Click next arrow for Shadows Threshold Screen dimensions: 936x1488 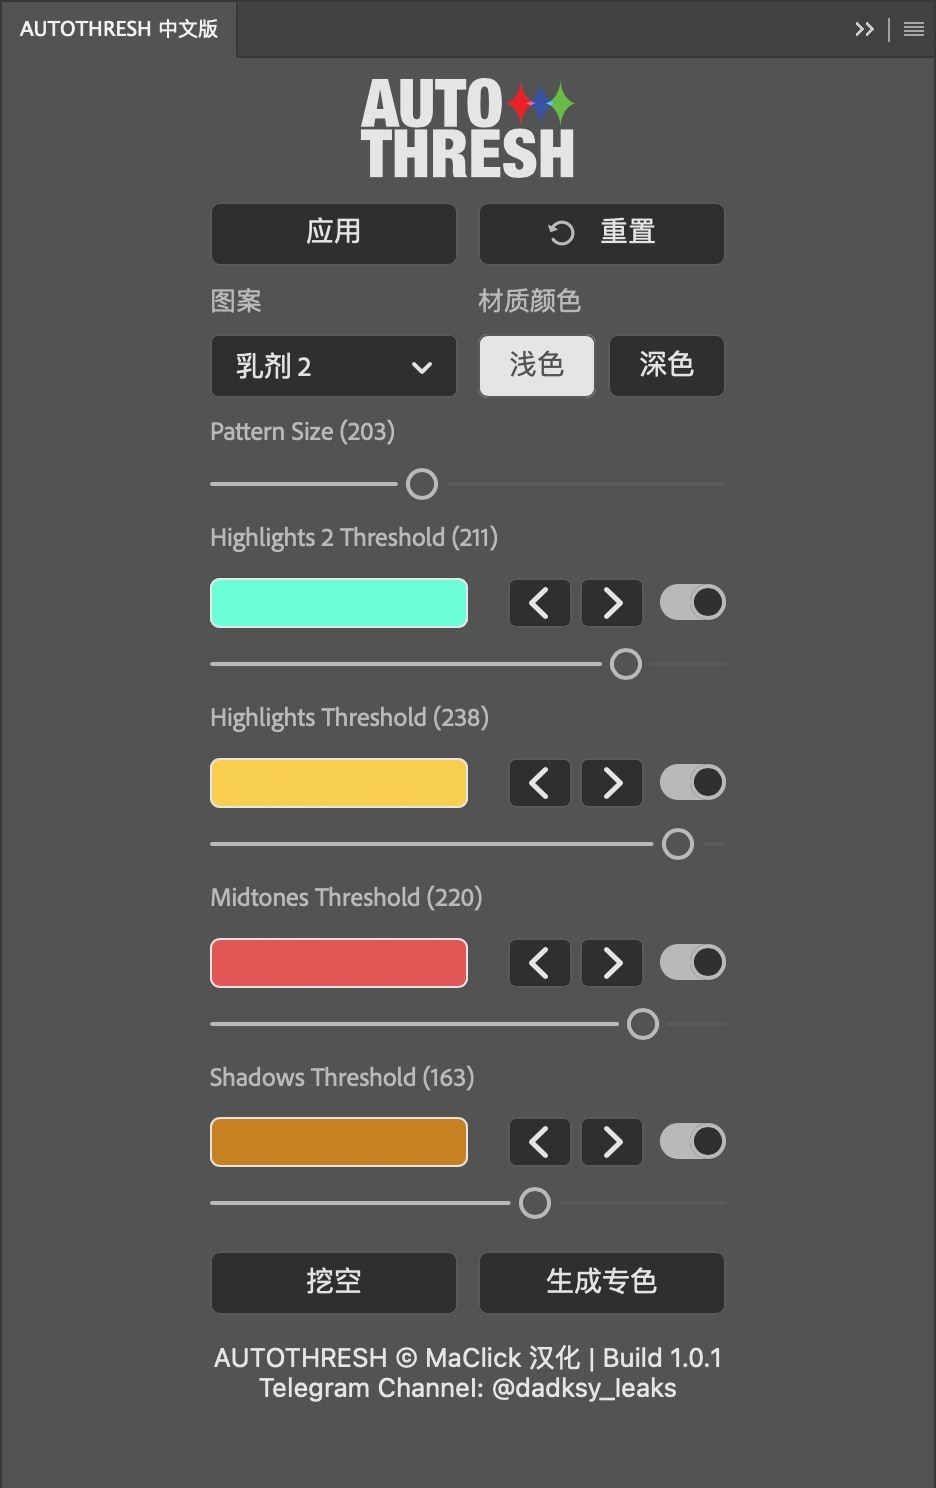coord(612,1142)
